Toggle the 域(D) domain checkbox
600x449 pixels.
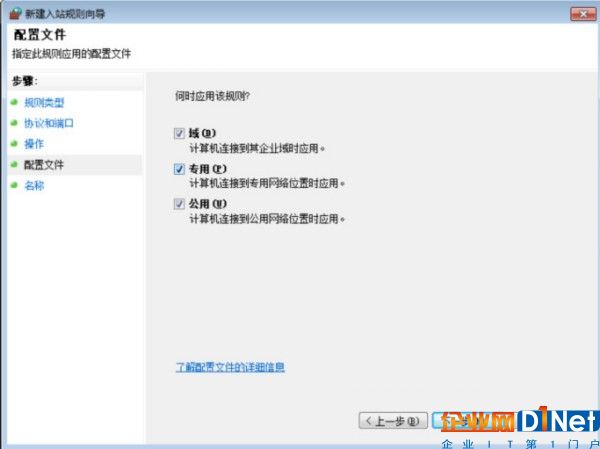pos(179,133)
